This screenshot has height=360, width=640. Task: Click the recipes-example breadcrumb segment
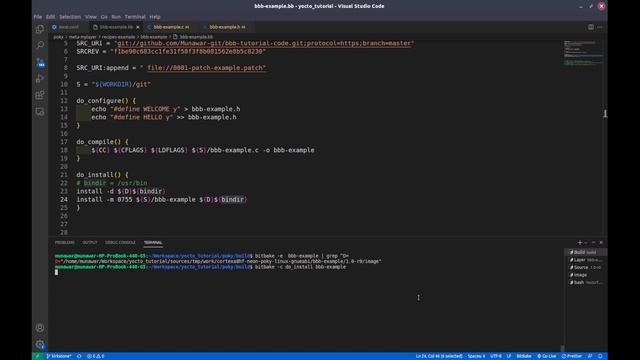point(118,37)
